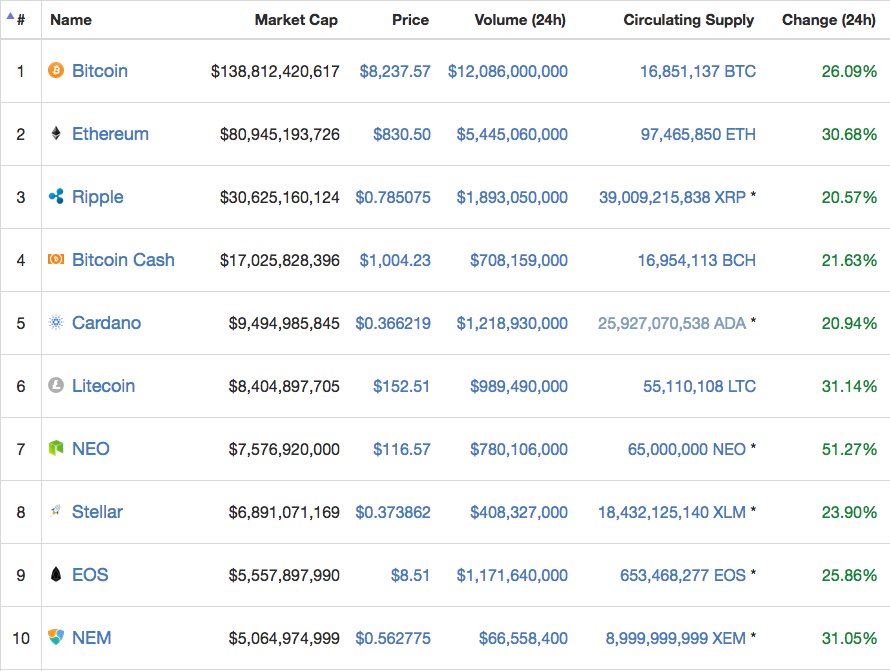Click supply 653,468,277 EOS
890x671 pixels.
point(683,576)
